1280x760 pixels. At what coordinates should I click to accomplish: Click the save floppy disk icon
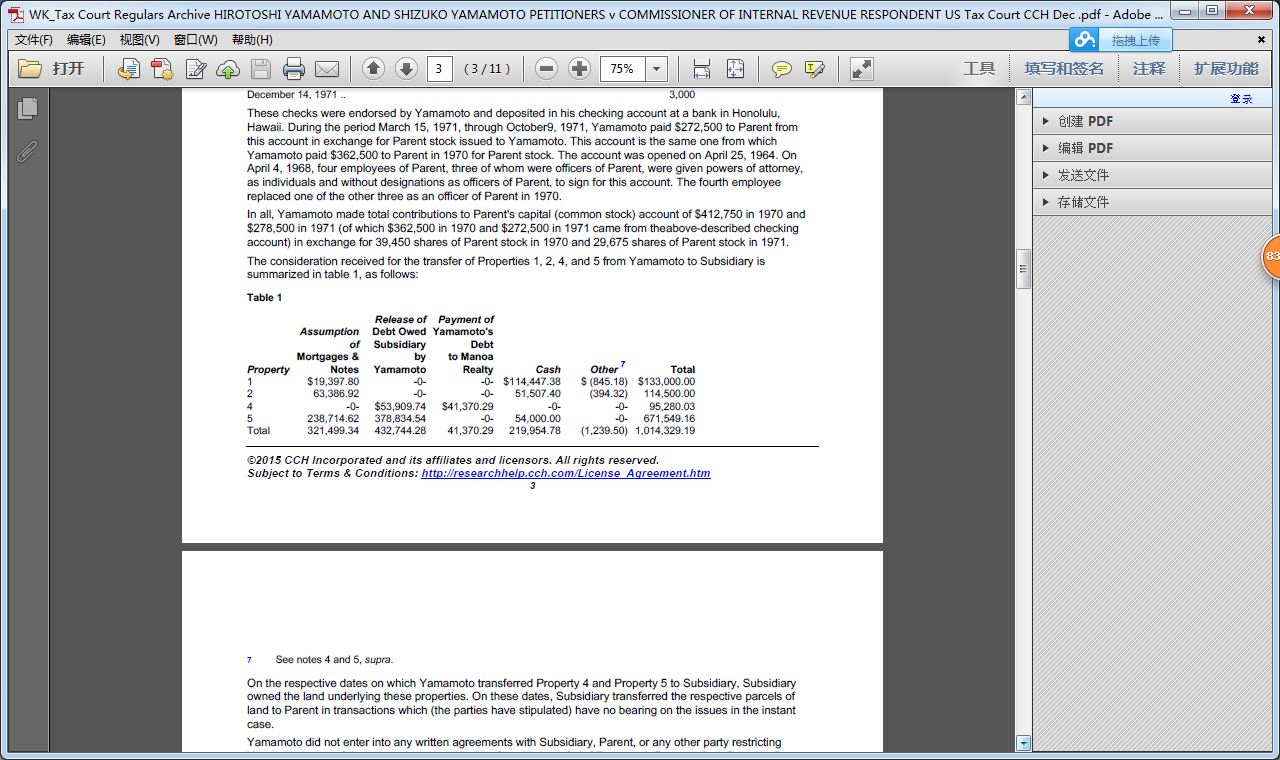(261, 69)
